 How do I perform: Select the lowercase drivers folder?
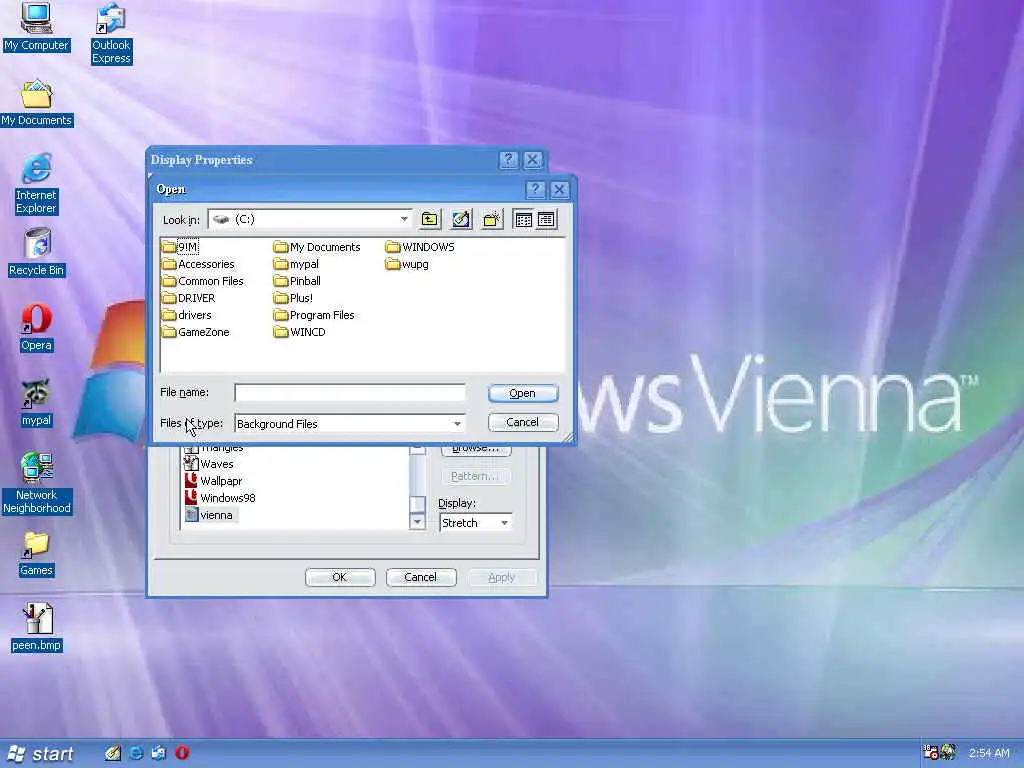[187, 315]
